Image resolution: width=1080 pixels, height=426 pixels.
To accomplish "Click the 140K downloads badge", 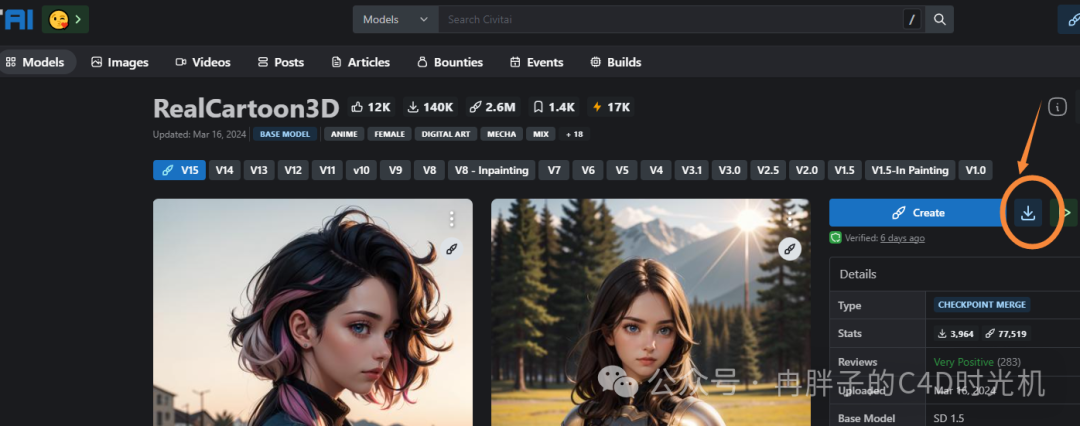I will (430, 107).
